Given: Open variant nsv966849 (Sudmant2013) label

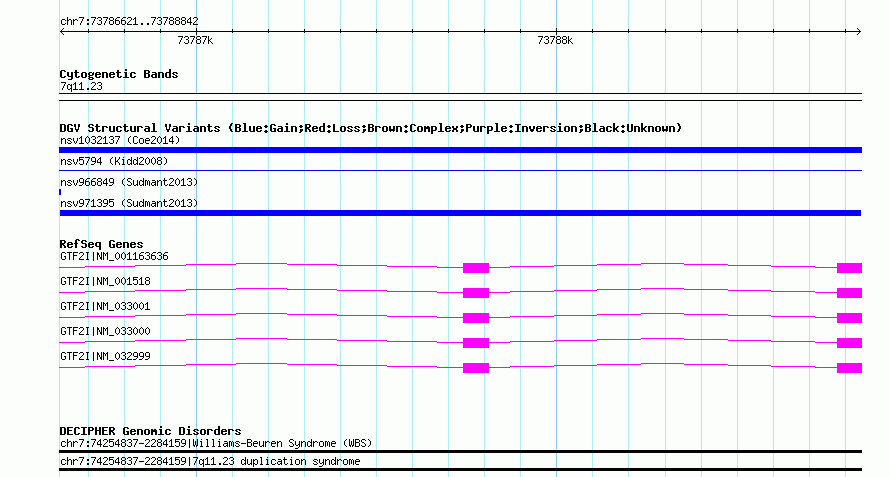Looking at the screenshot, I should pos(129,182).
